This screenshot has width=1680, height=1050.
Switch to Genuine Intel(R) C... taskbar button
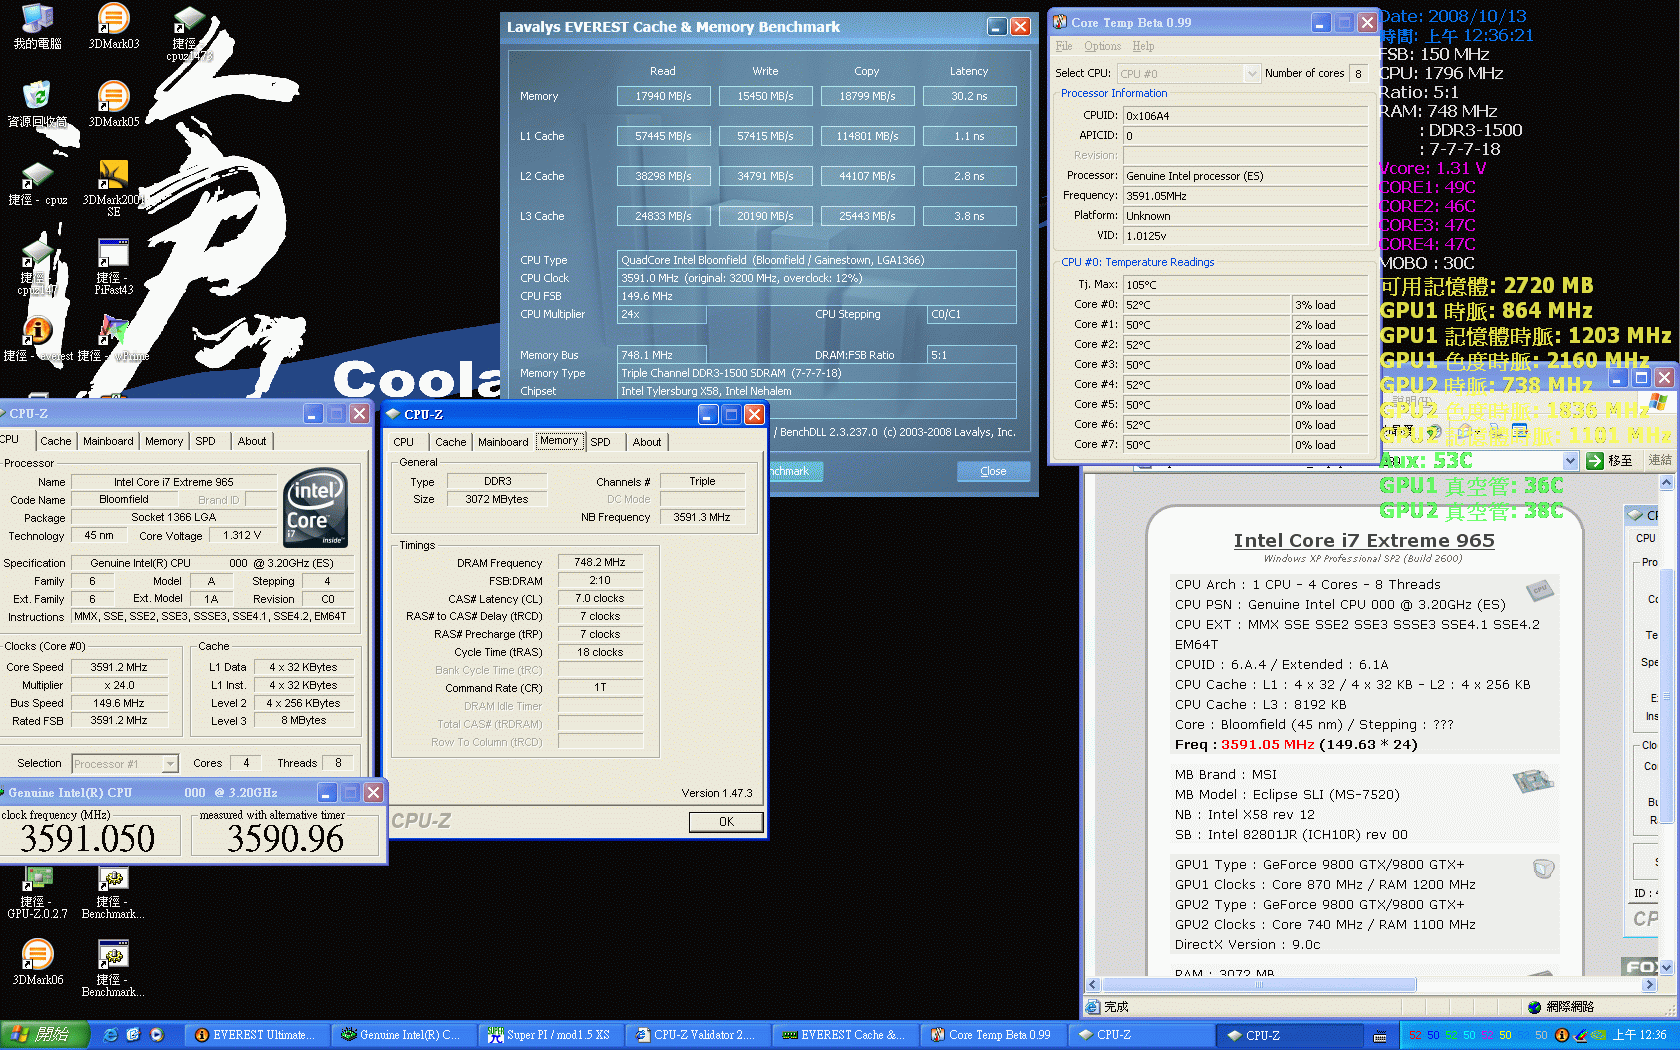(x=403, y=1035)
